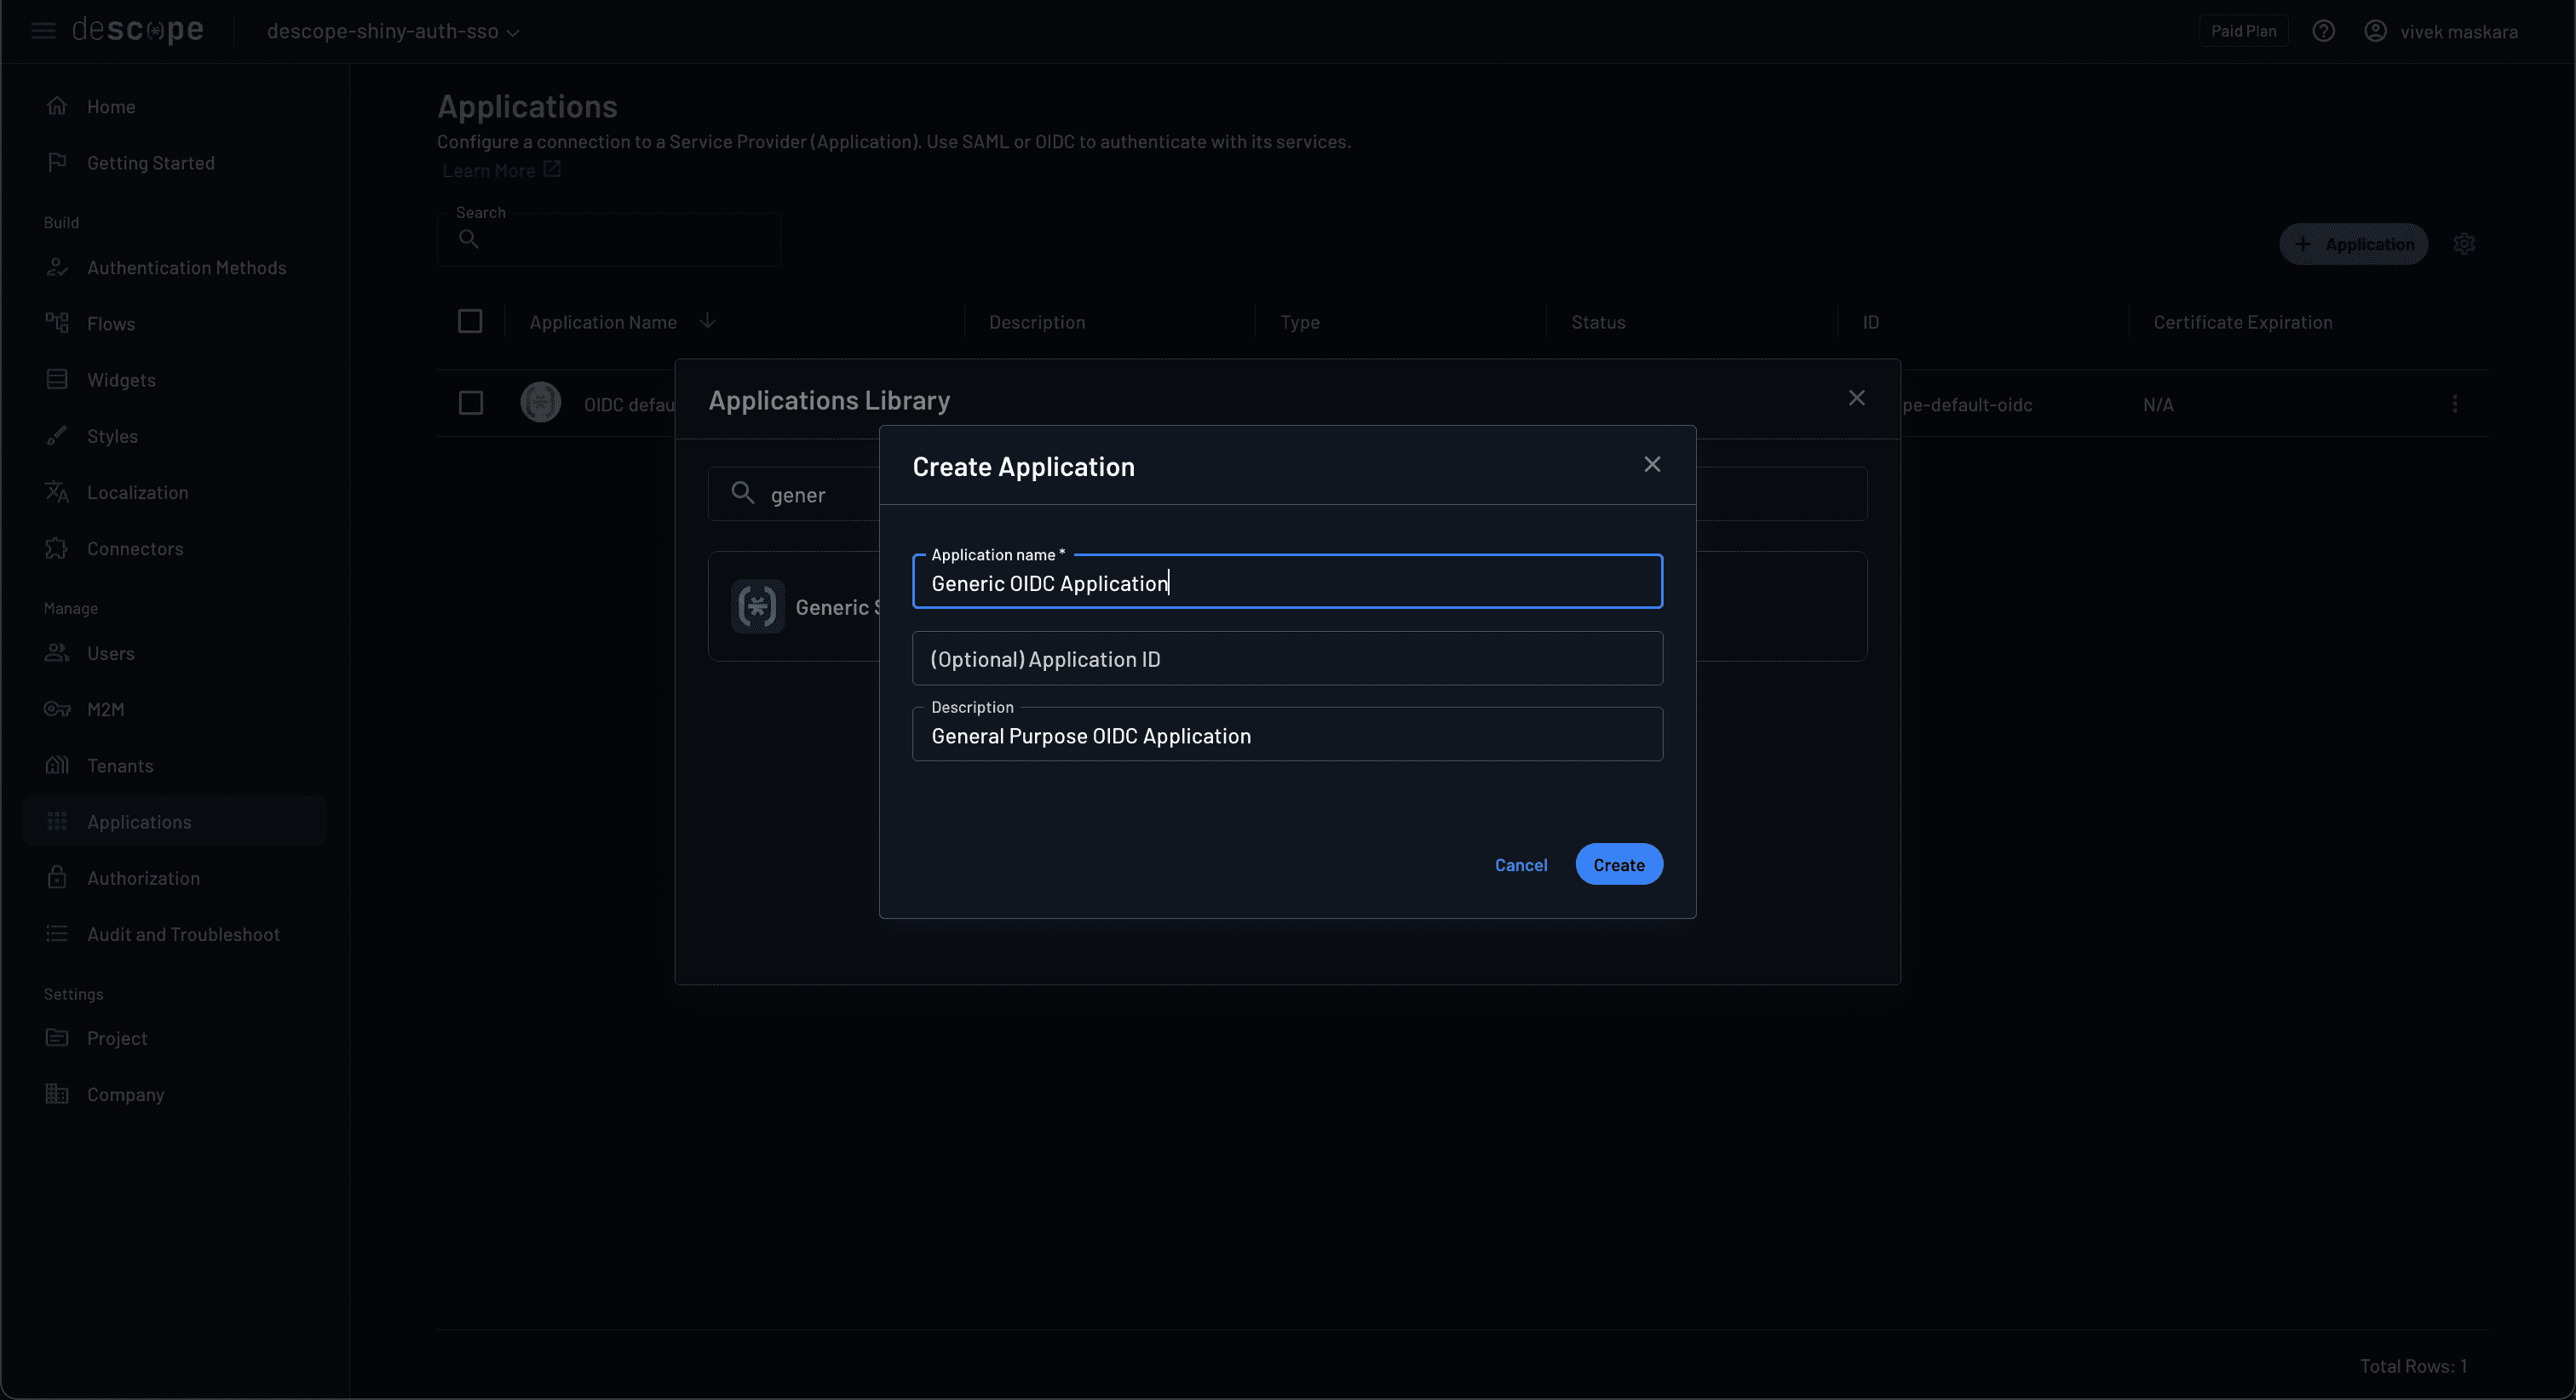Expand the vivek maskara account menu

(2444, 31)
